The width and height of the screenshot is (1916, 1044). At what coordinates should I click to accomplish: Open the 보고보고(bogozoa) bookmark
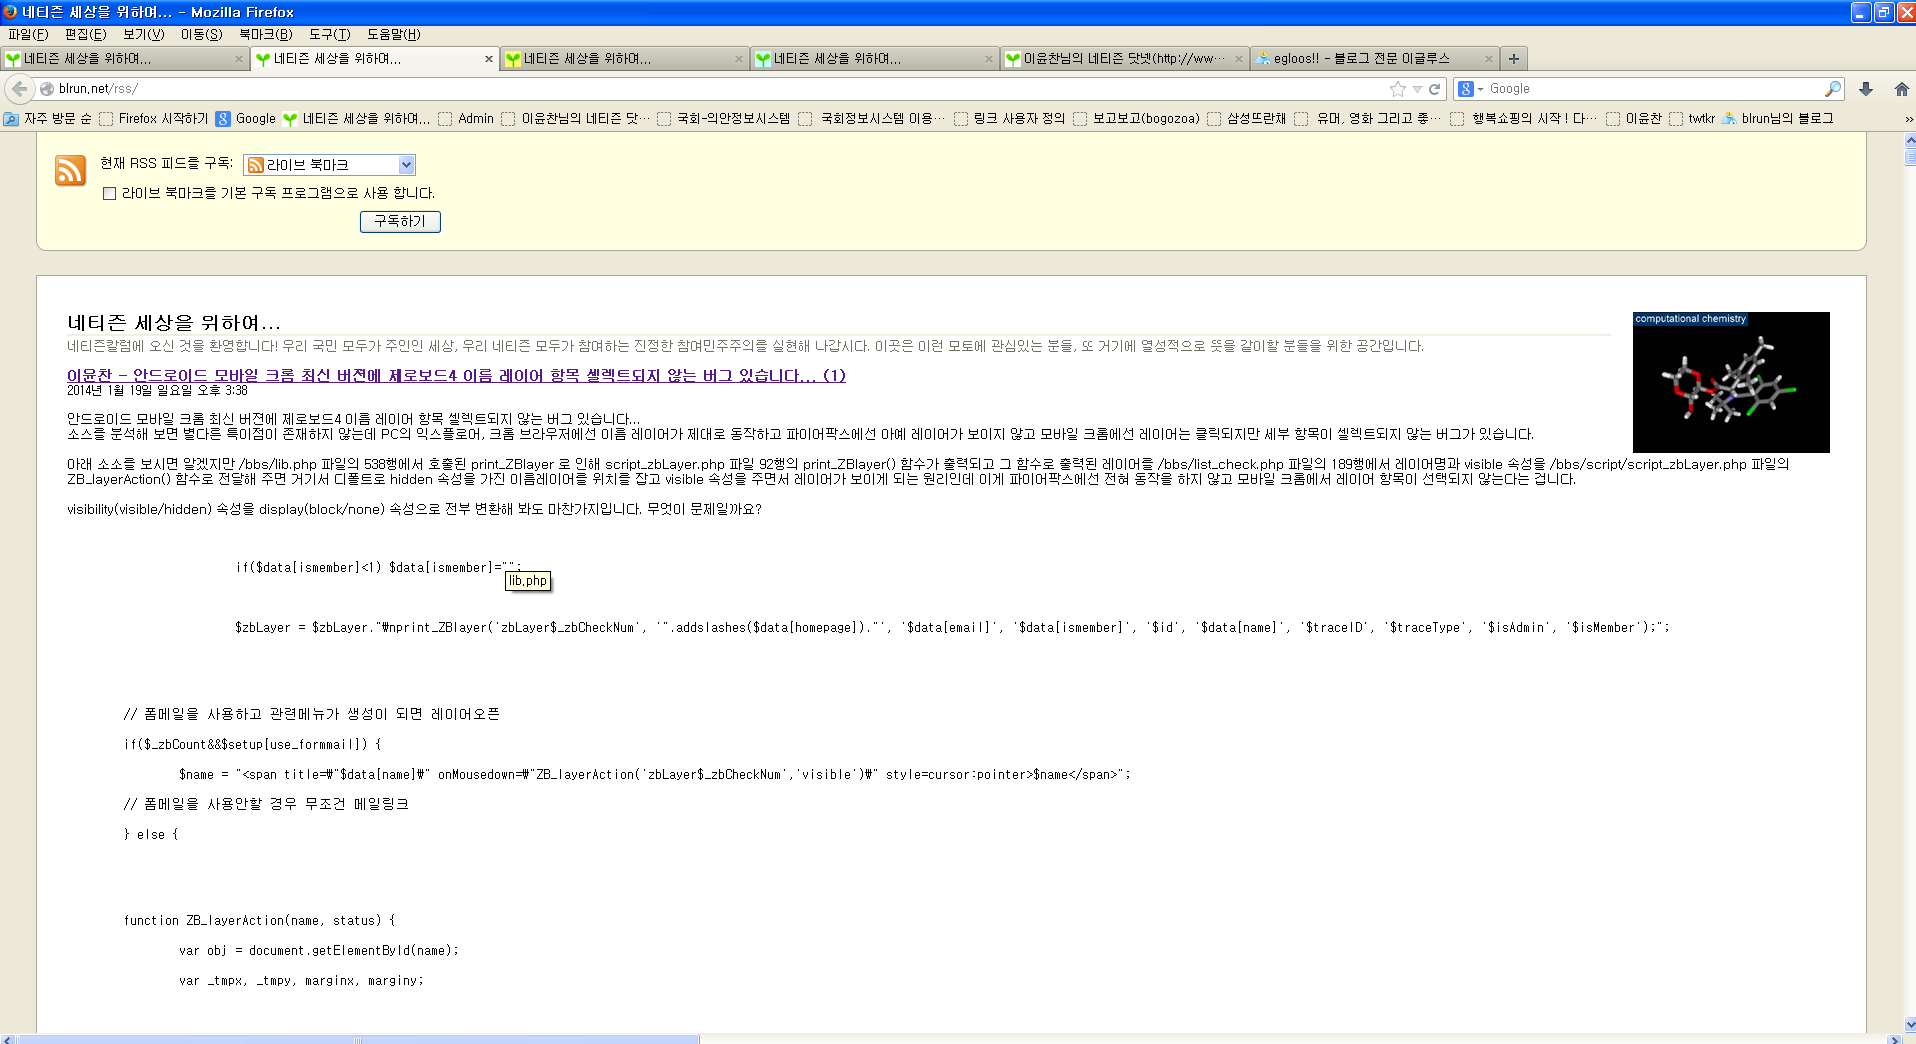tap(1136, 118)
